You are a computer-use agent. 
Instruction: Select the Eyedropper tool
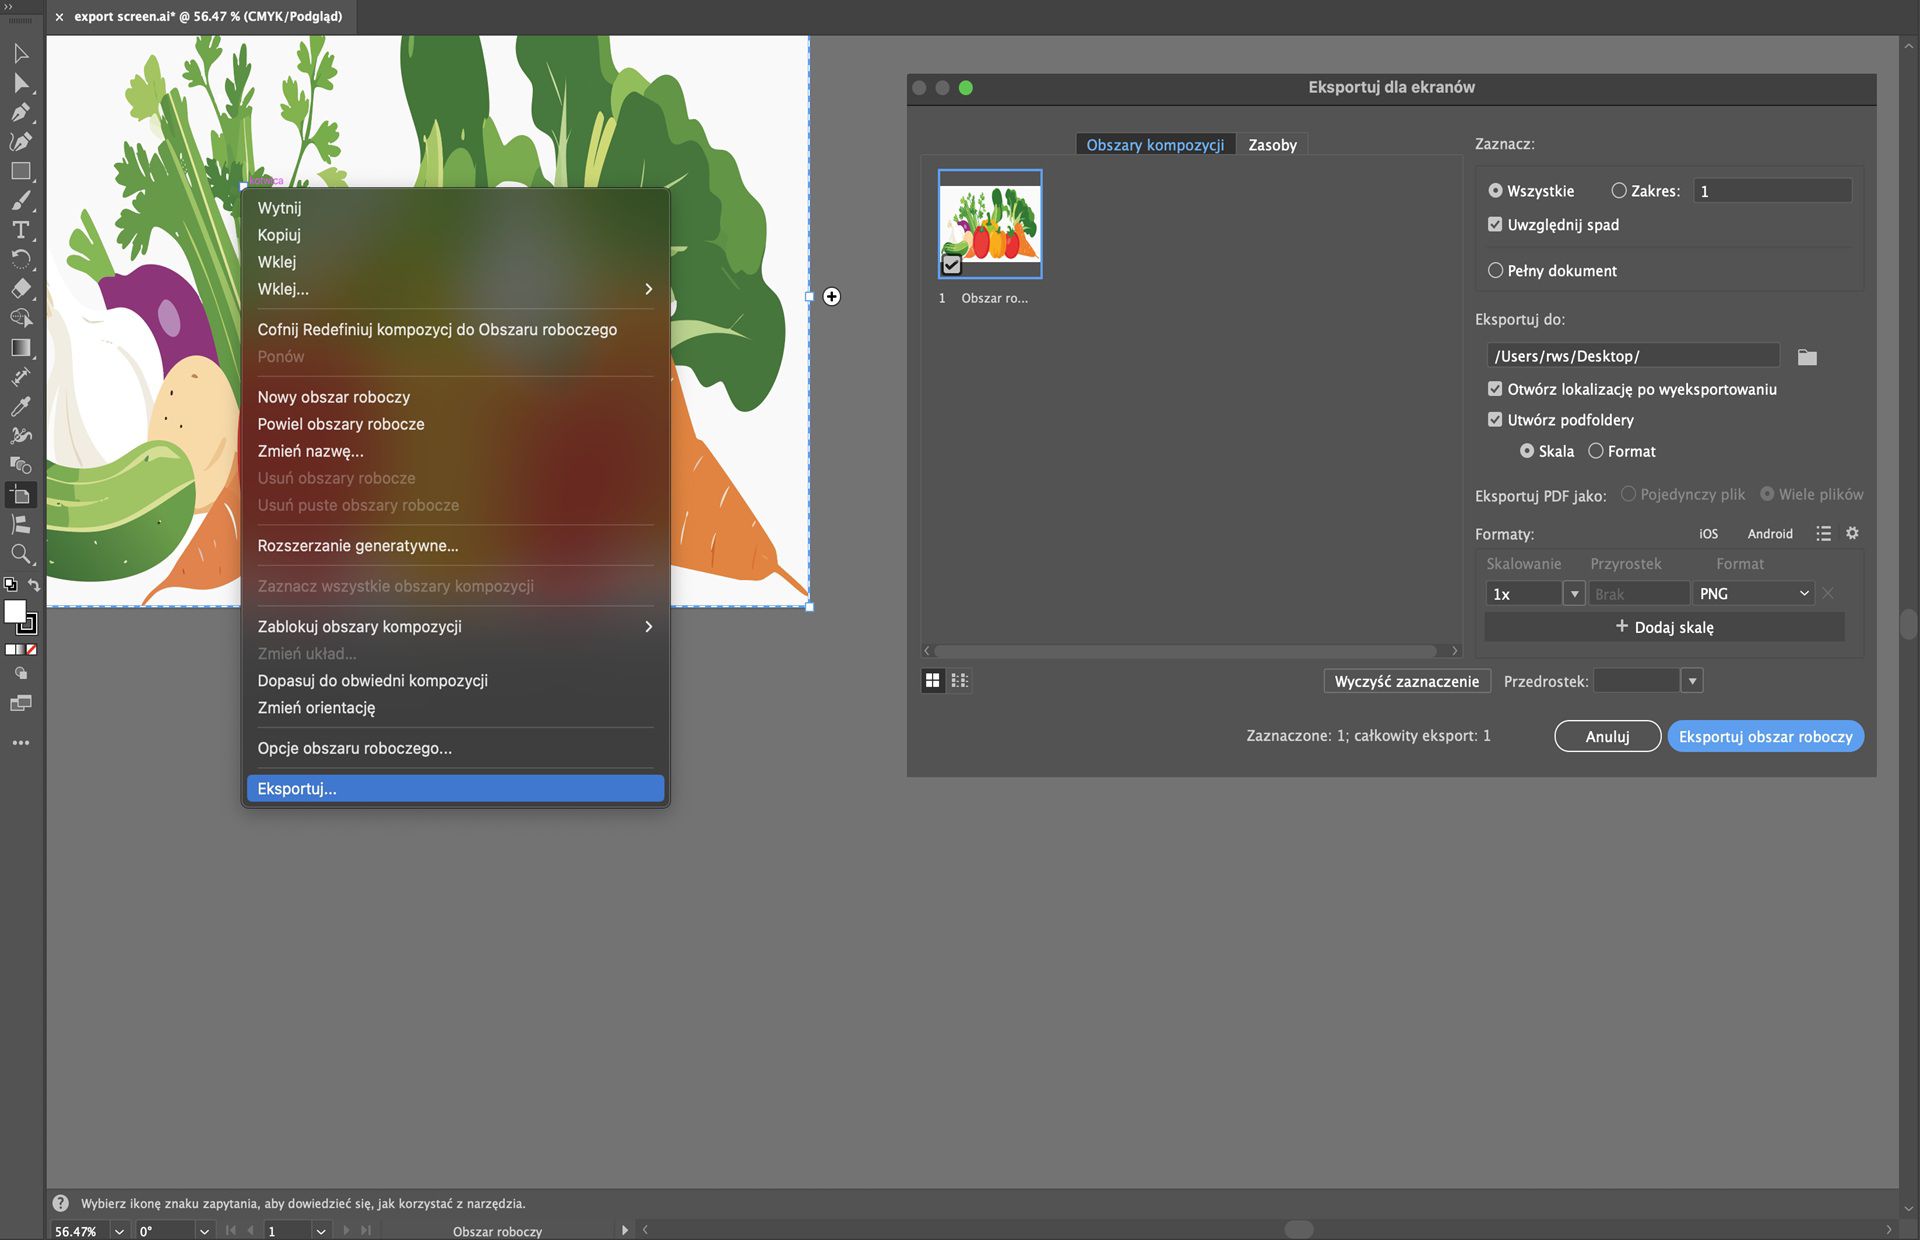pyautogui.click(x=21, y=406)
